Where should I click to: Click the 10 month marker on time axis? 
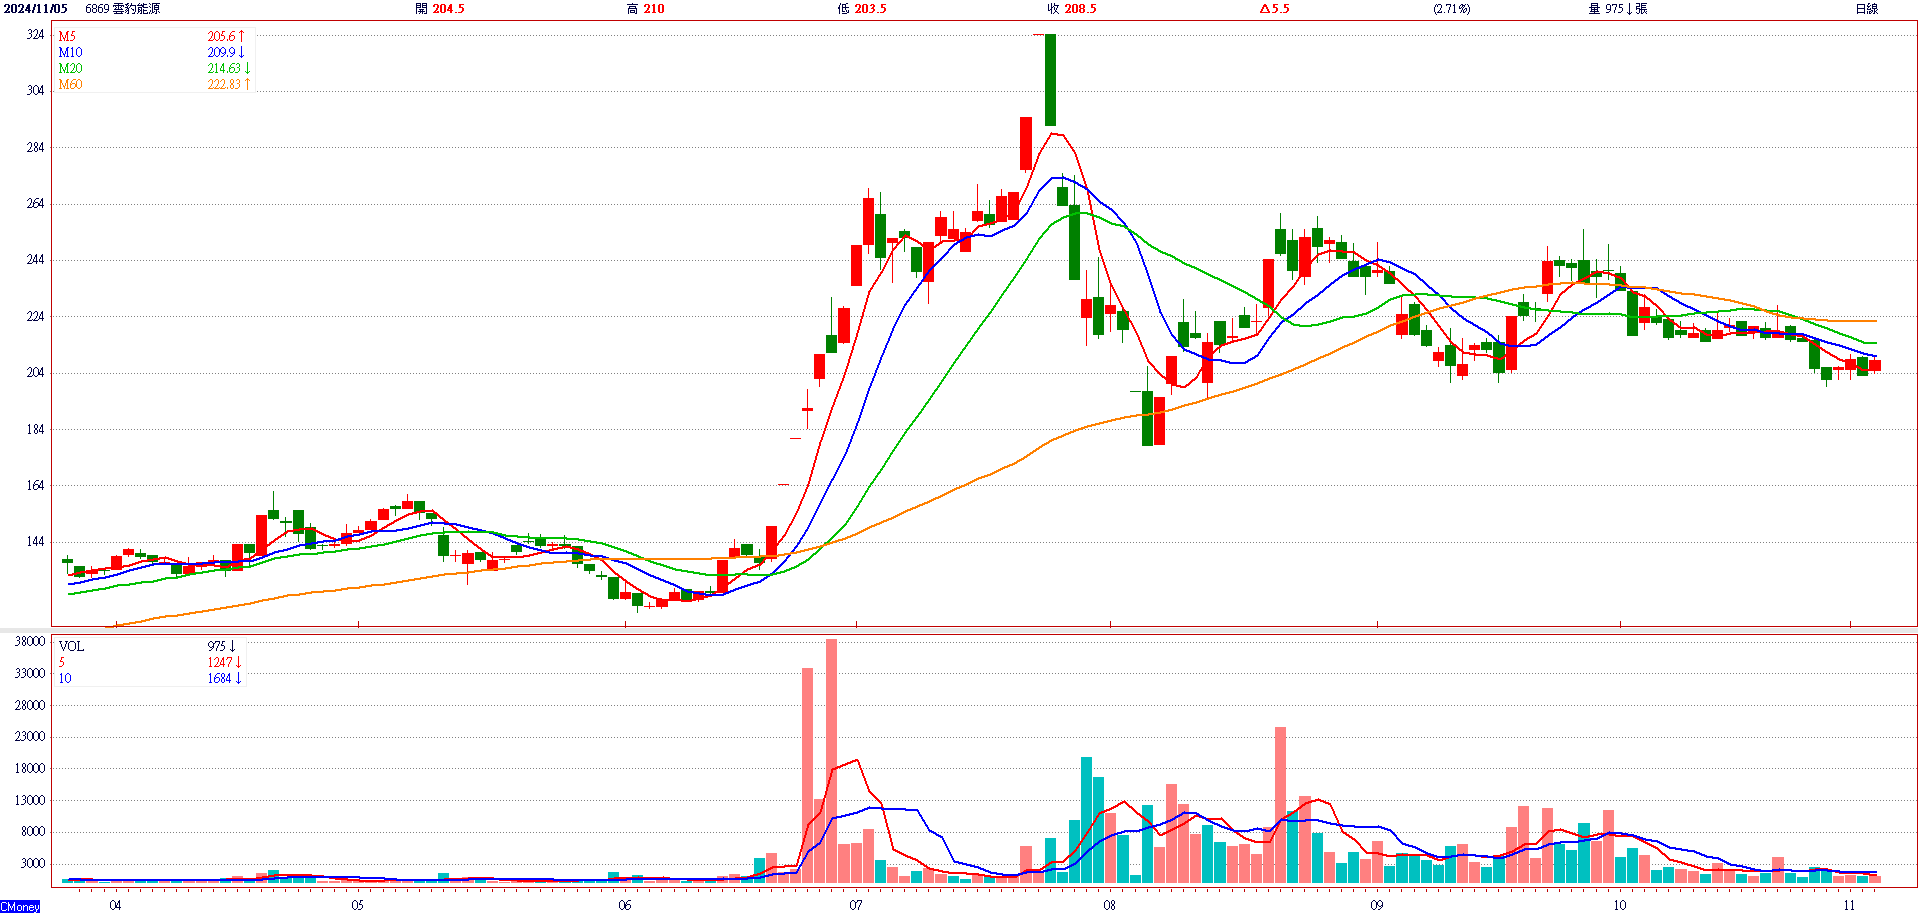[1619, 905]
